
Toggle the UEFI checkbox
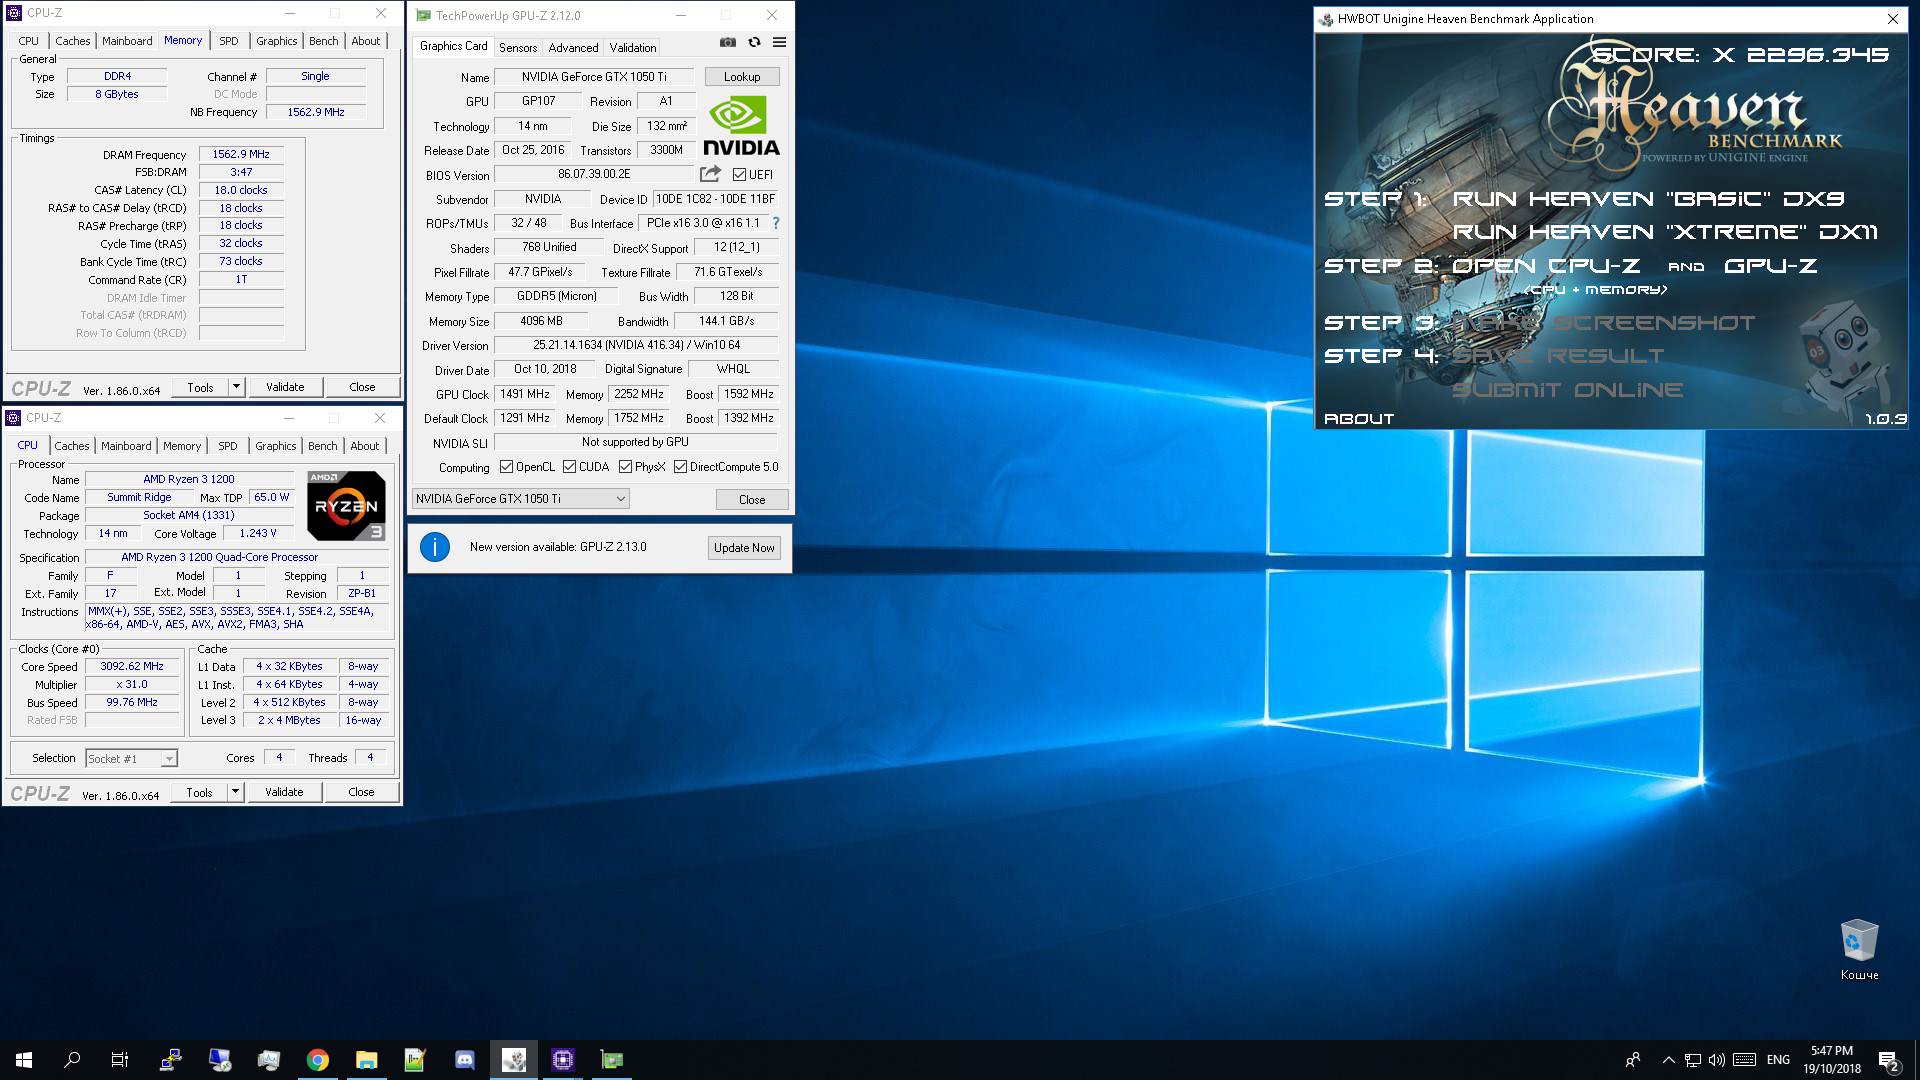pos(739,175)
